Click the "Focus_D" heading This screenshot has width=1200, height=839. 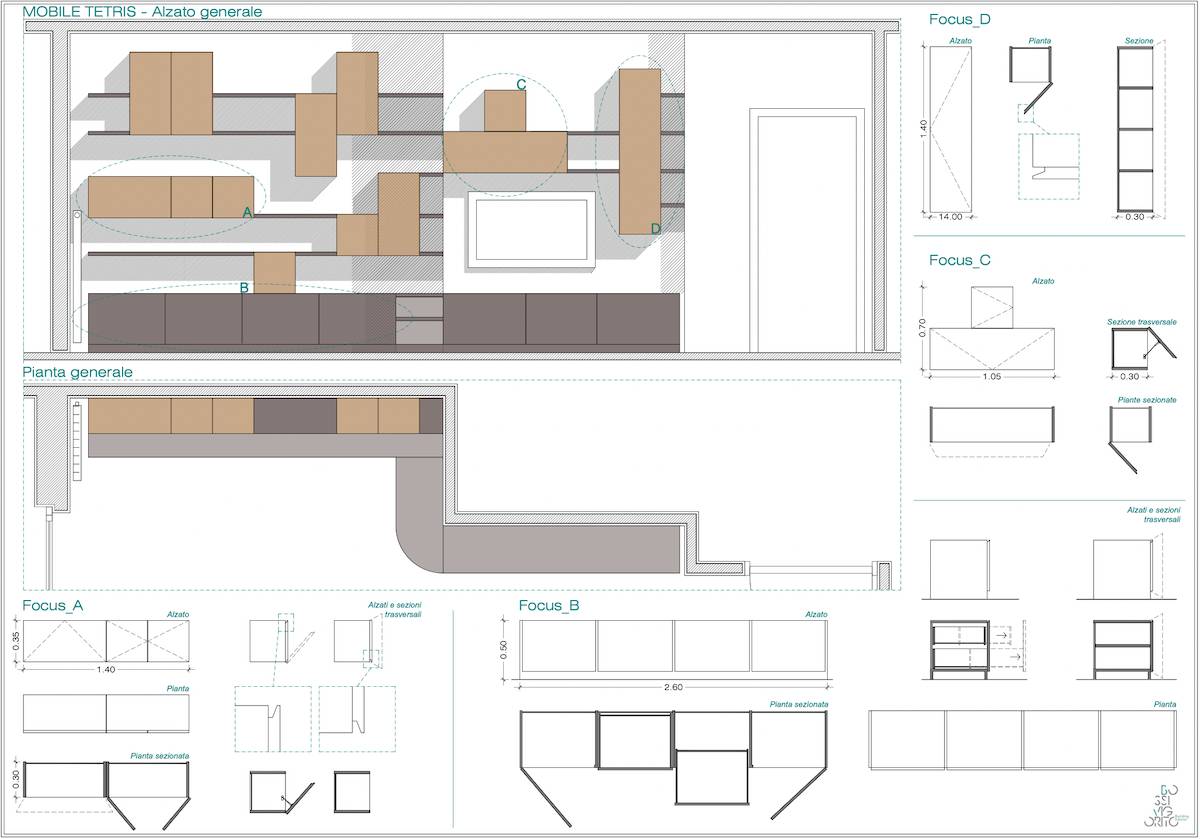tap(959, 19)
